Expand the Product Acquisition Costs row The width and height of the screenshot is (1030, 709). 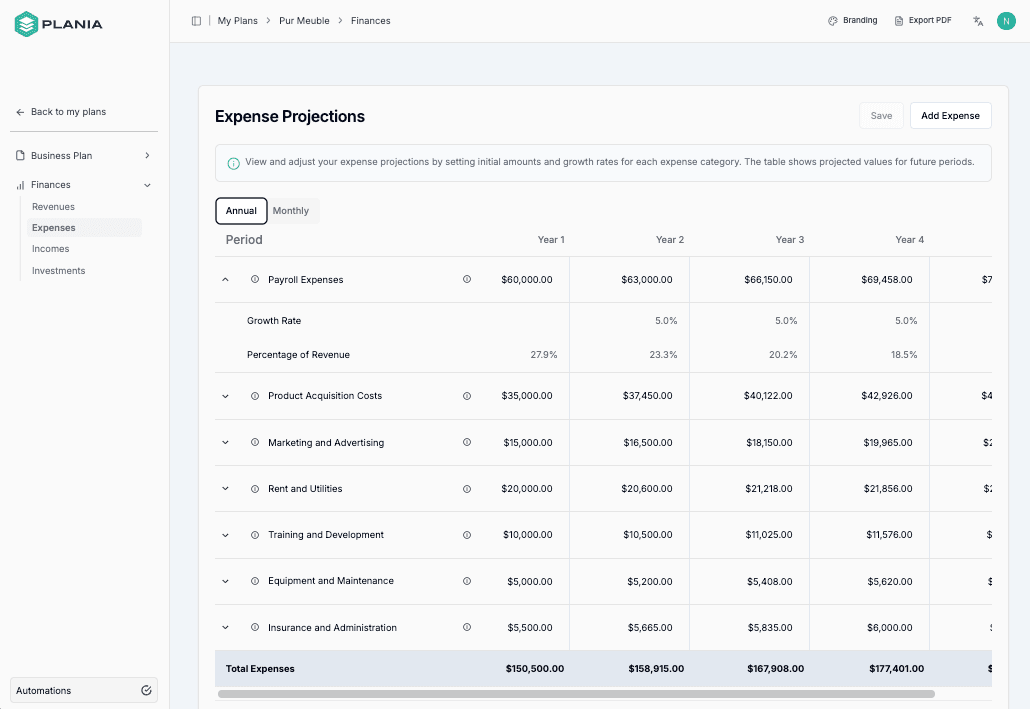(225, 395)
